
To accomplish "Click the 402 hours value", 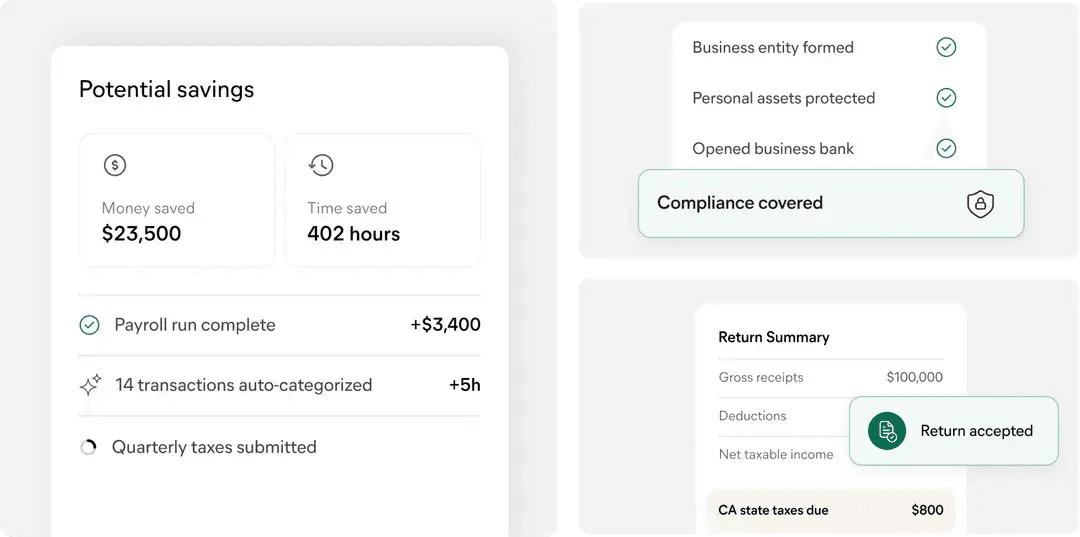I will (x=353, y=234).
